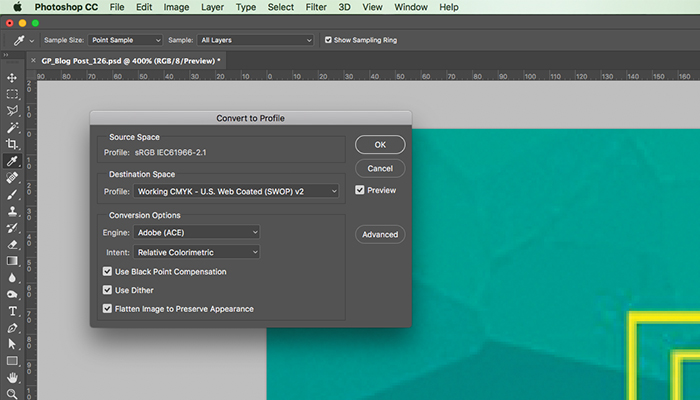Select the Clone Stamp tool
This screenshot has width=700, height=400.
click(12, 211)
